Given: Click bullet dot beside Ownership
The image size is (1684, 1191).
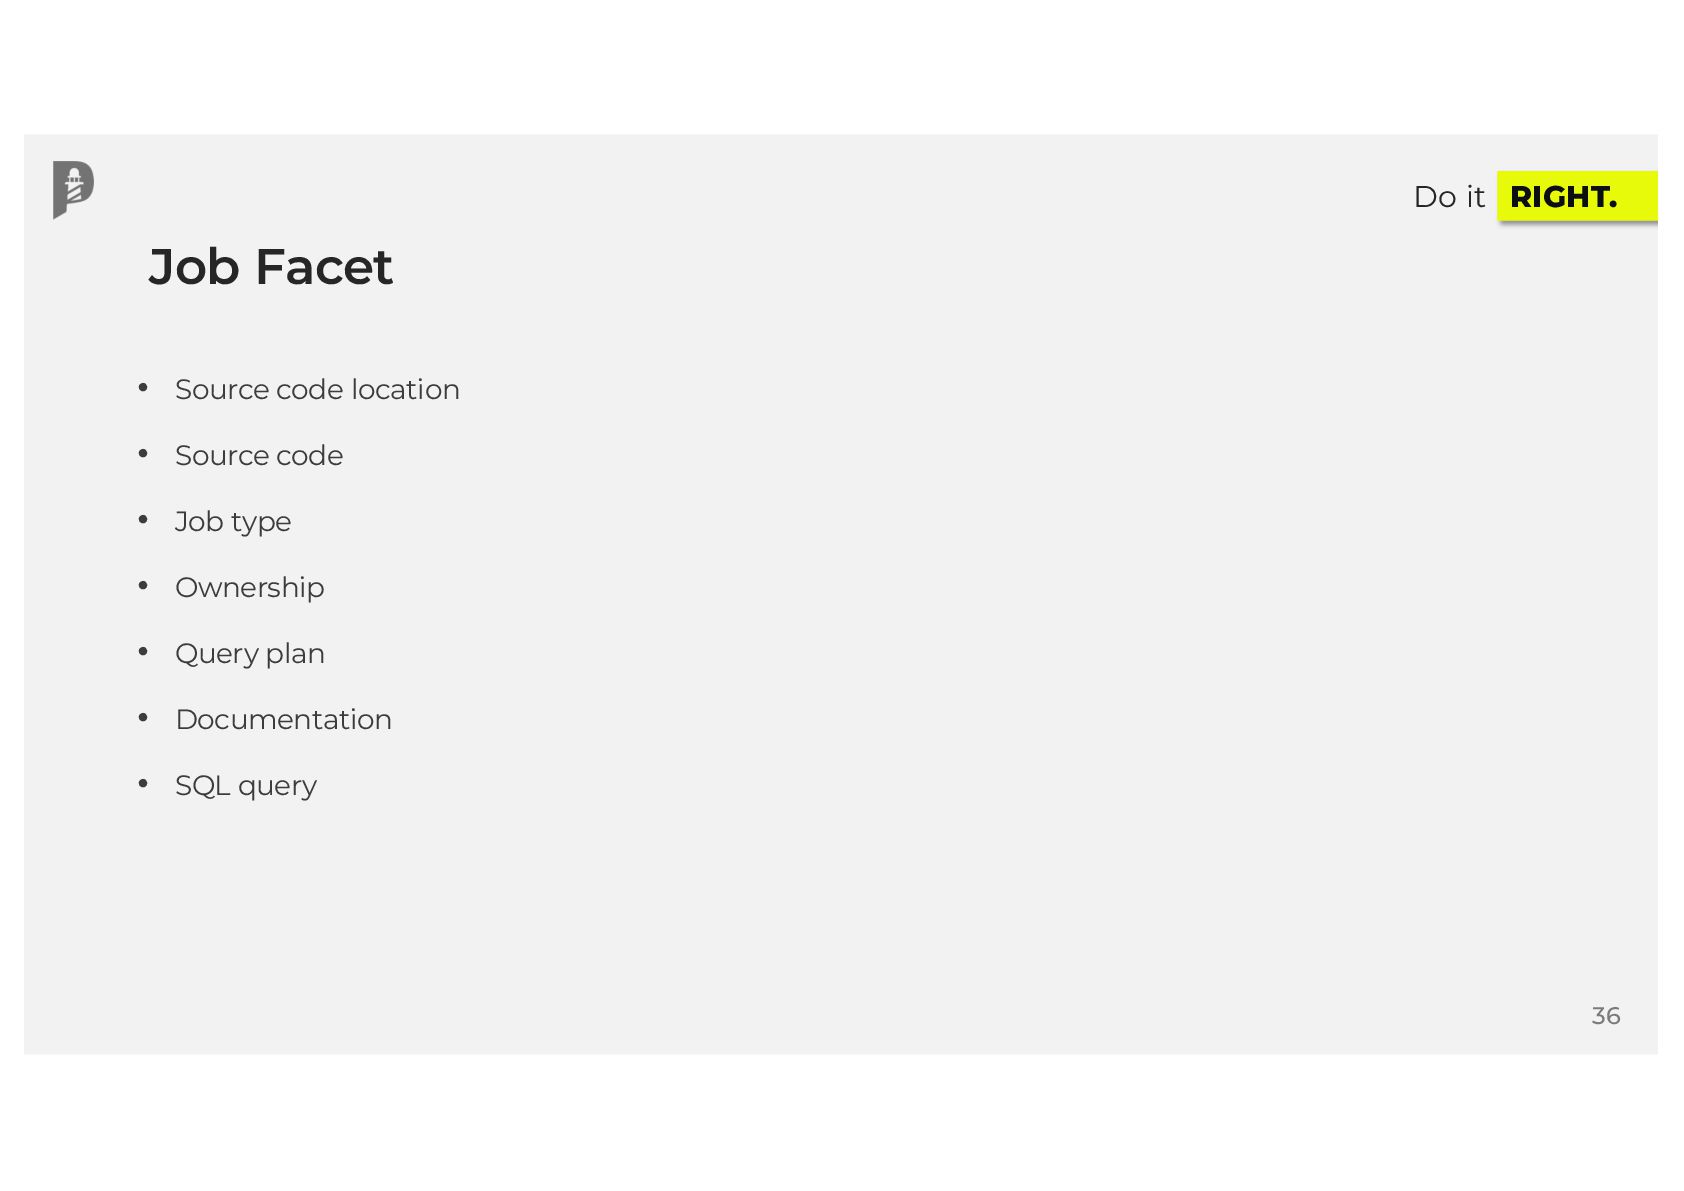Looking at the screenshot, I should click(x=143, y=586).
